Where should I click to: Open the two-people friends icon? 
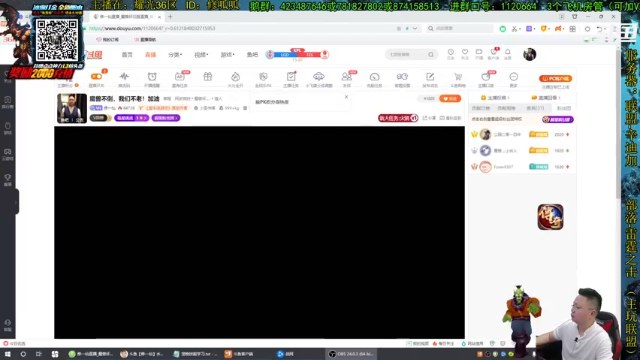click(x=347, y=76)
